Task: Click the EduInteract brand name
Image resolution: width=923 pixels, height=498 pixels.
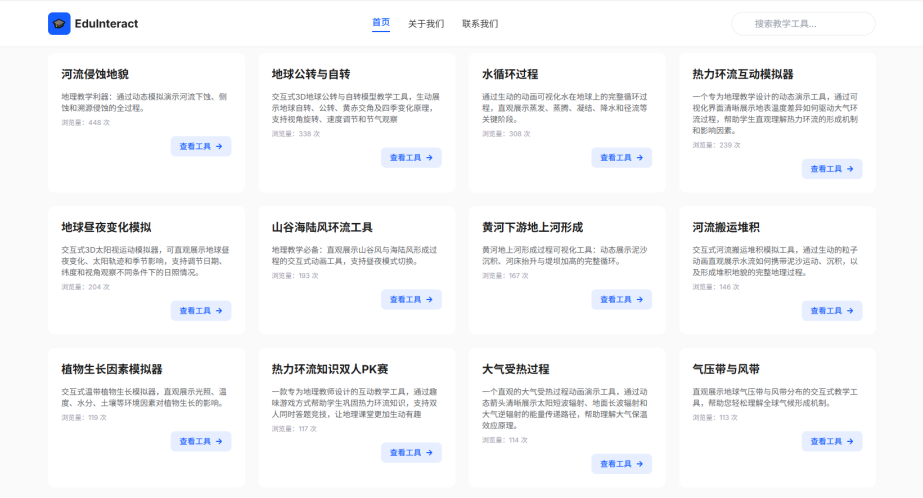Action: tap(106, 24)
